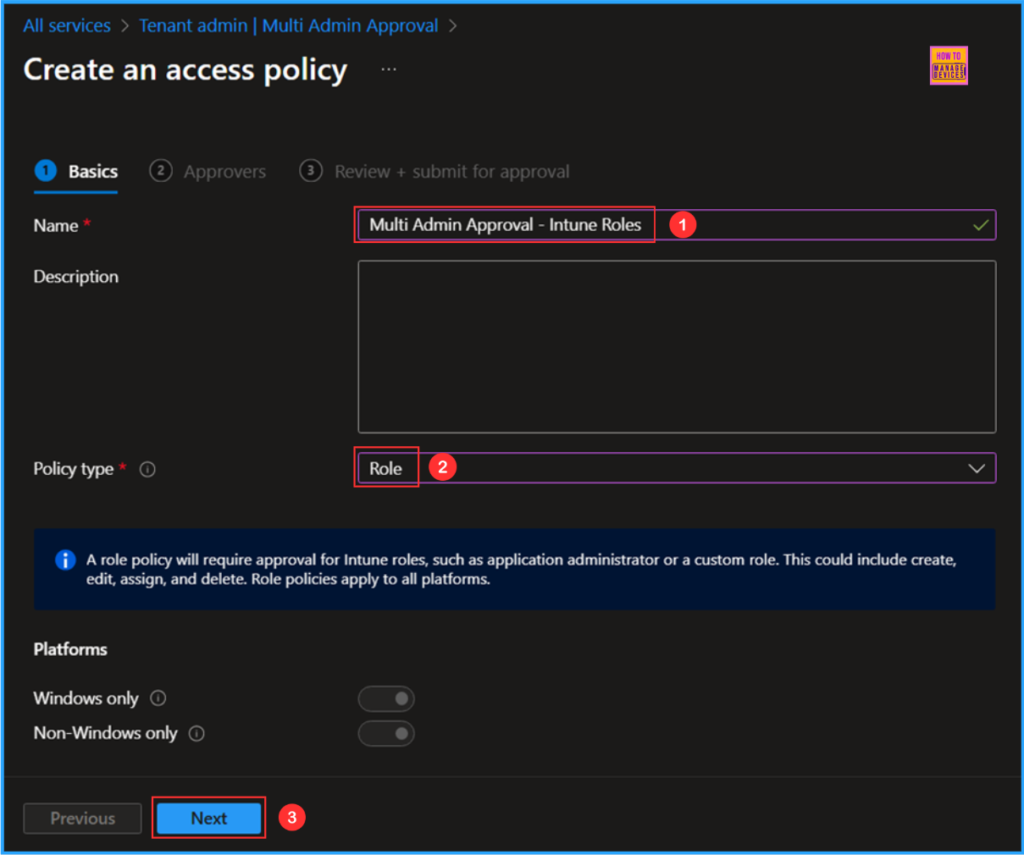Image resolution: width=1024 pixels, height=855 pixels.
Task: Click the 'Windows only' label text
Action: pyautogui.click(x=86, y=698)
